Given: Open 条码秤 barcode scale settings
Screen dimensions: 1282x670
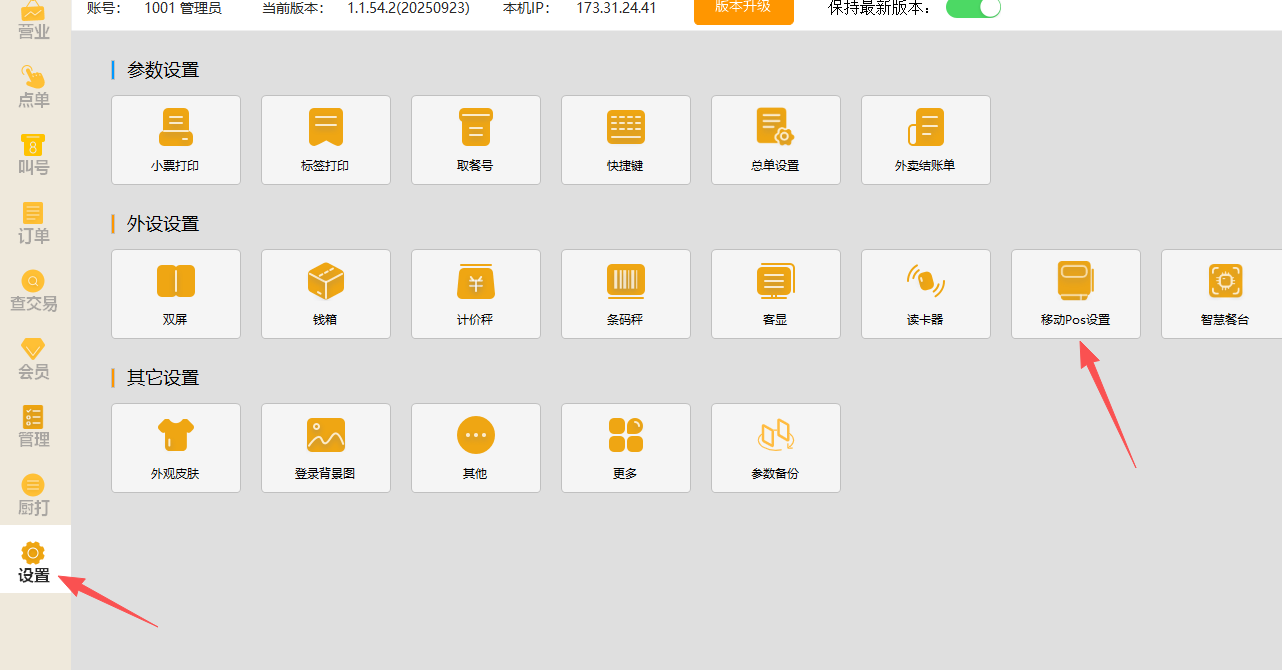Looking at the screenshot, I should click(x=626, y=294).
